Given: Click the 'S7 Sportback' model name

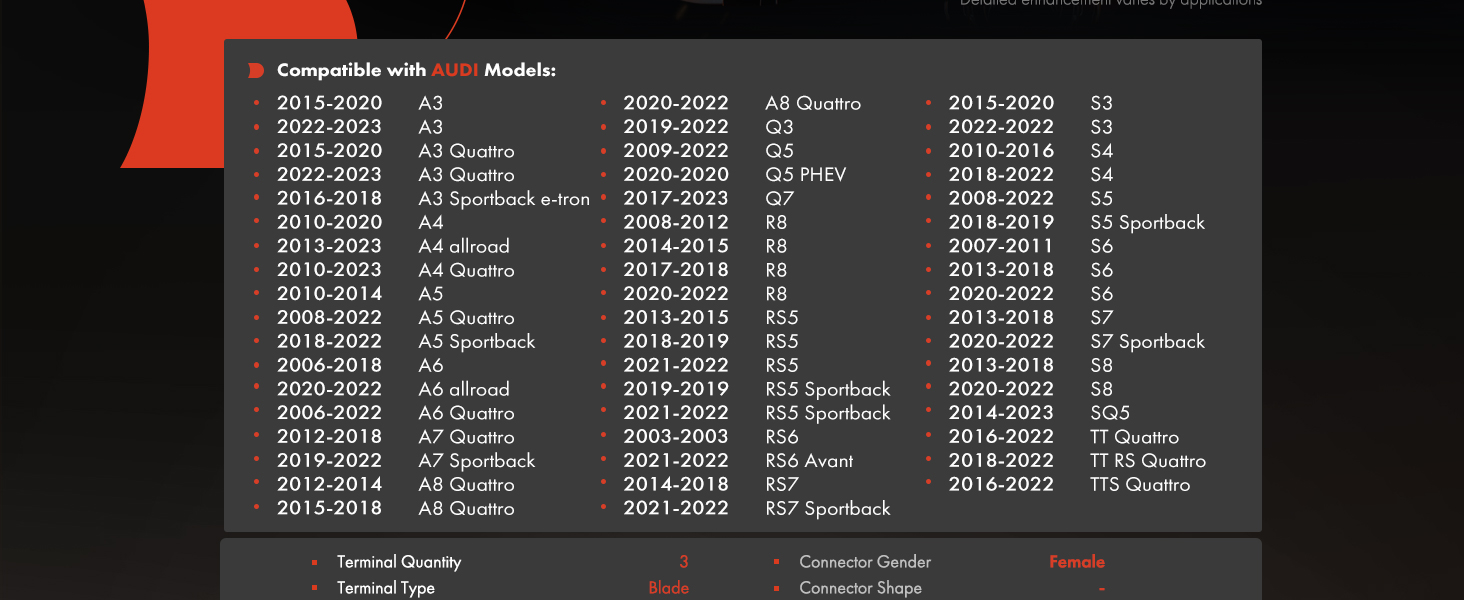Looking at the screenshot, I should 1148,342.
